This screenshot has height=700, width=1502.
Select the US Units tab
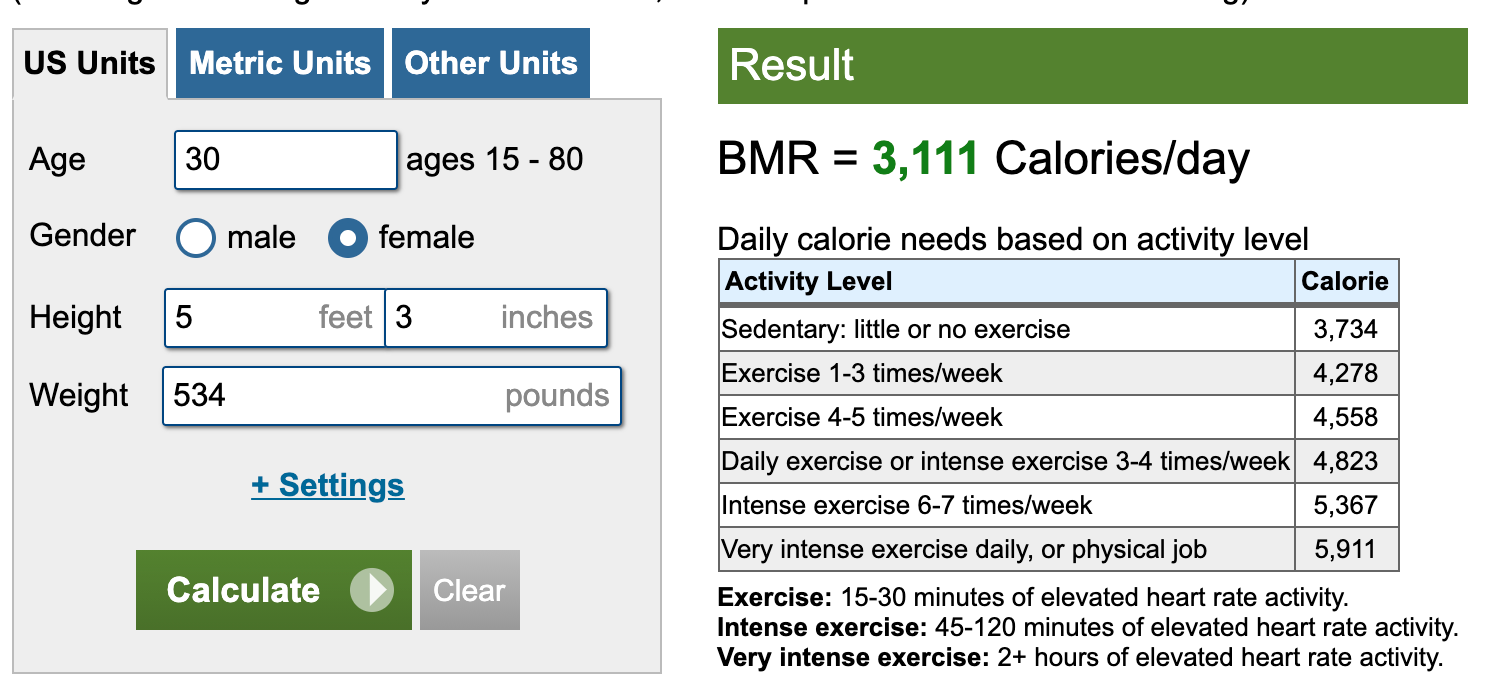[90, 64]
